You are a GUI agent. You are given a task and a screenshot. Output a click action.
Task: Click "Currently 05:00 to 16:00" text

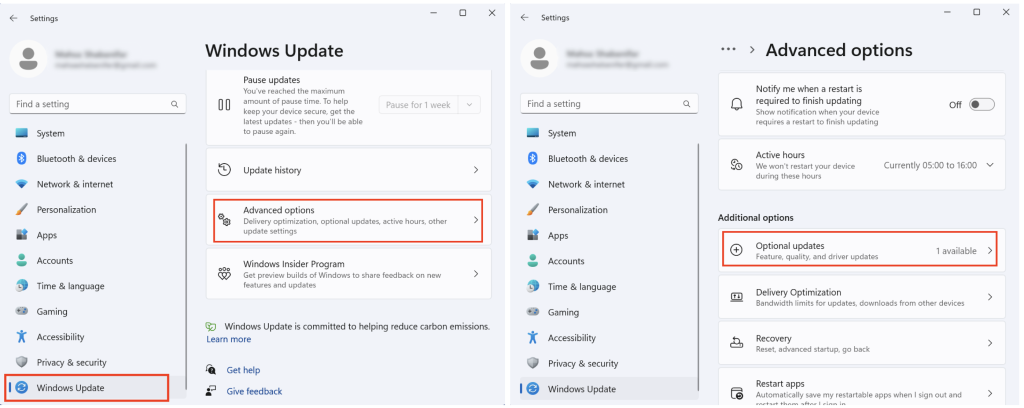931,165
